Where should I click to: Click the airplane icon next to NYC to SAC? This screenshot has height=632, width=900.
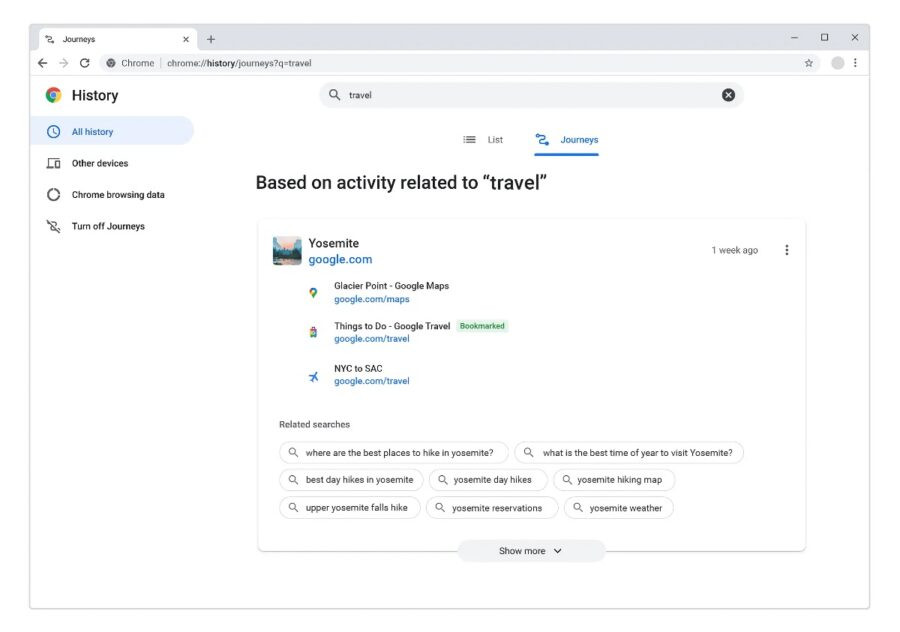(313, 377)
